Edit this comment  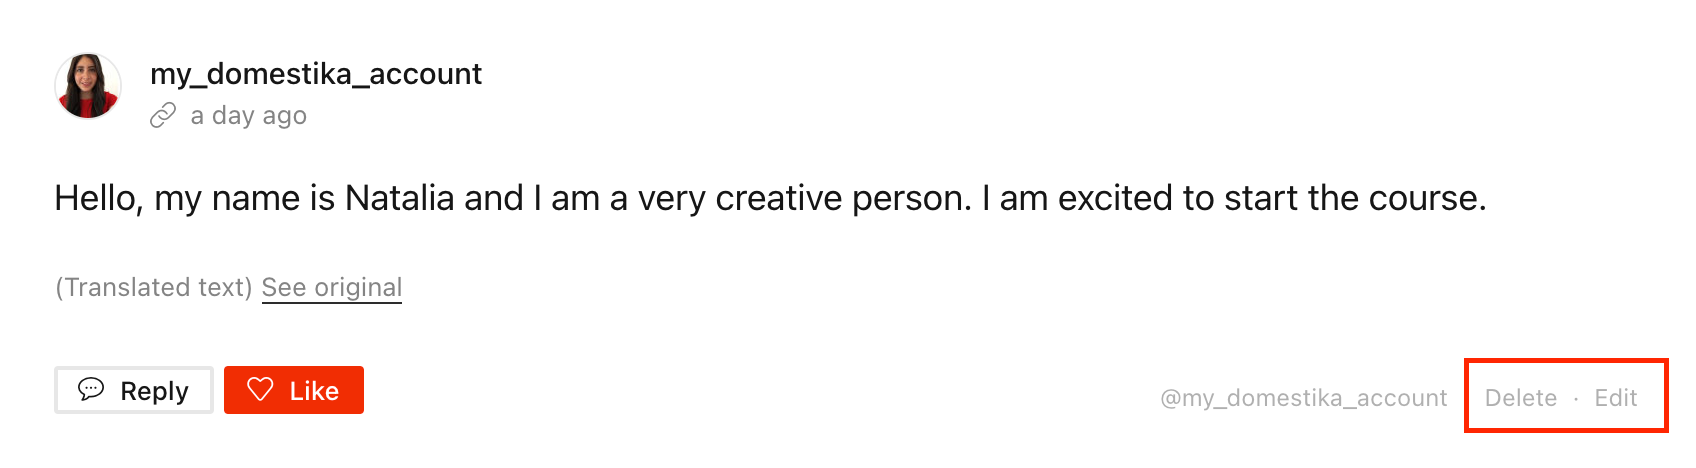click(x=1615, y=398)
